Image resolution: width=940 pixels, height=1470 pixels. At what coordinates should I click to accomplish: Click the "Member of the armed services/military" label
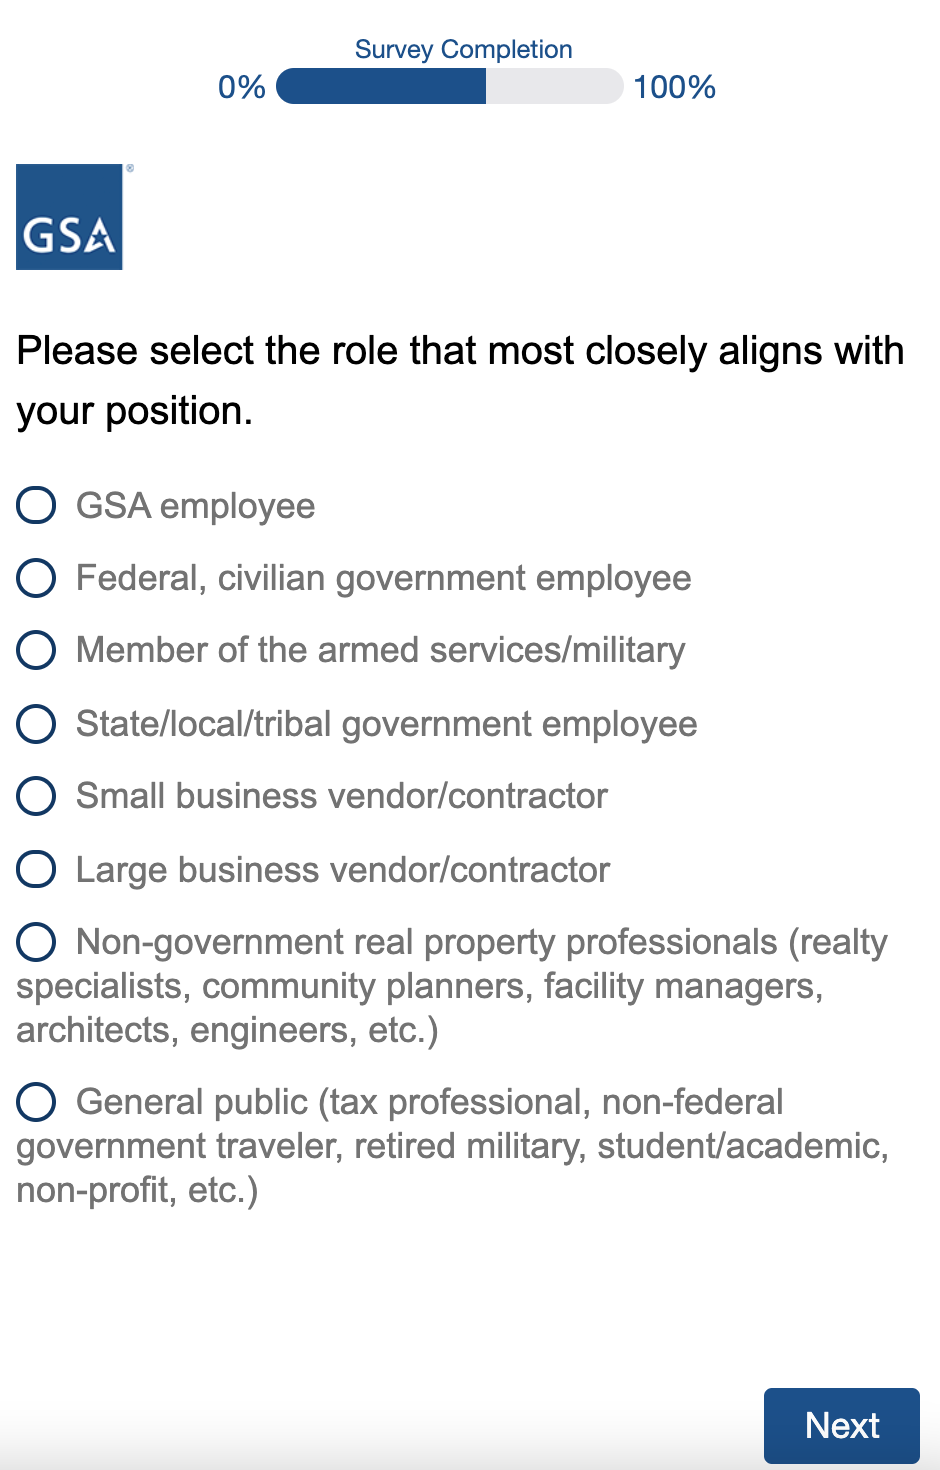point(380,650)
